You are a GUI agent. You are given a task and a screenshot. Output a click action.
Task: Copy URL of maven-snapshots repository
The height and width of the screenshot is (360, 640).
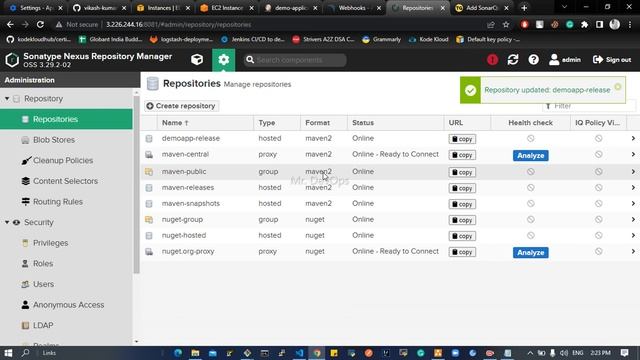tap(462, 204)
